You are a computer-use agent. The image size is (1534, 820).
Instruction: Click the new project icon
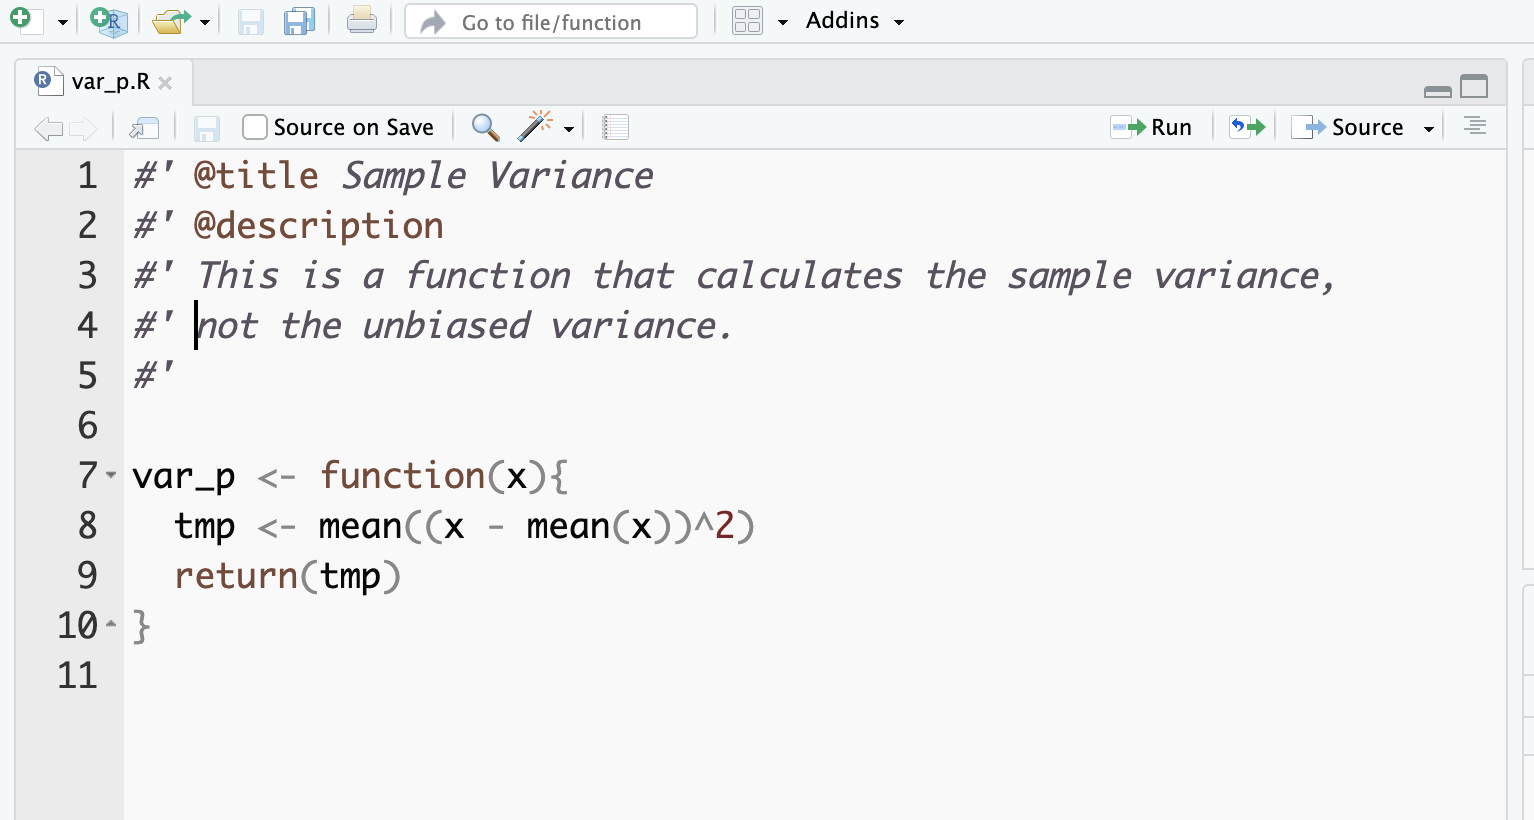pos(108,21)
